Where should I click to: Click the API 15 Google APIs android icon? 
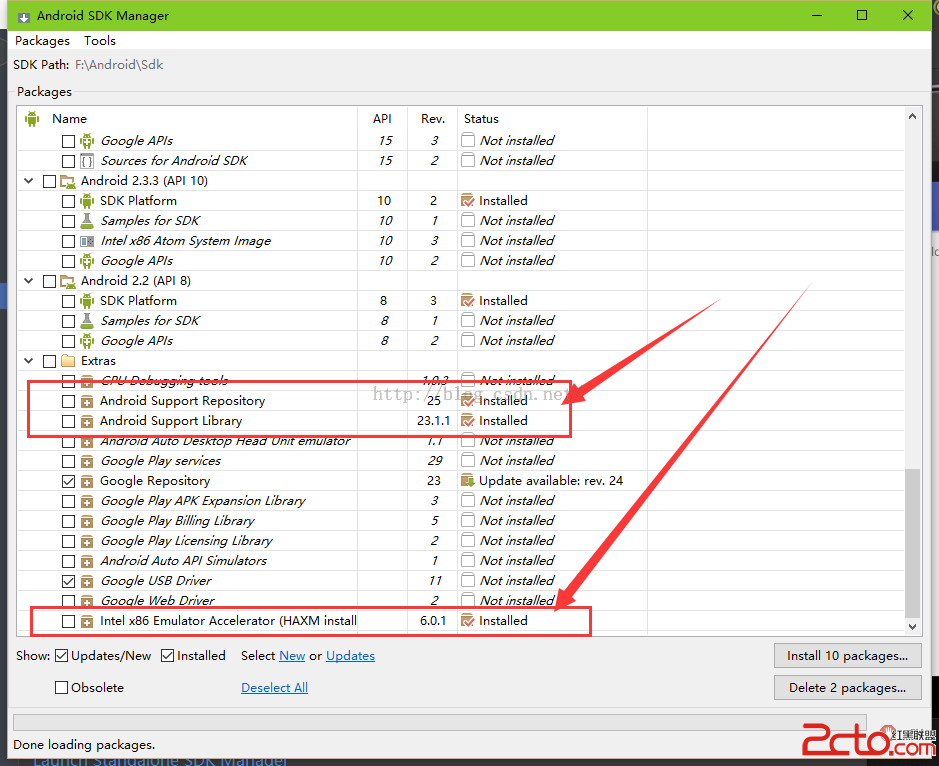coord(87,141)
